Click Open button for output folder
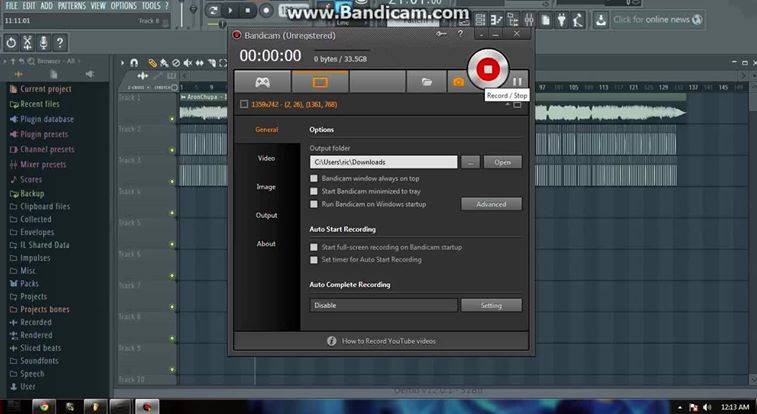 coord(503,162)
